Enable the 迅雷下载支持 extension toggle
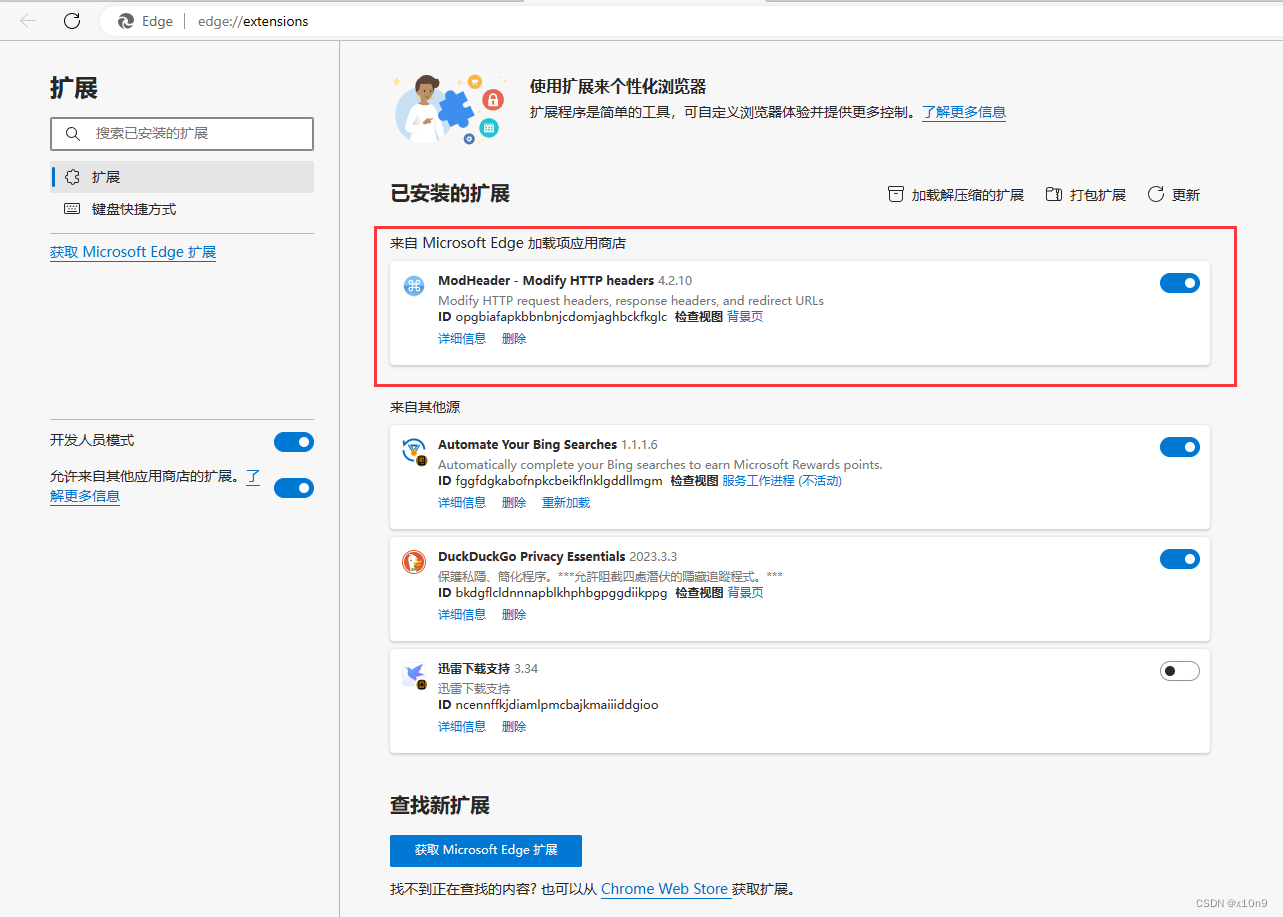Image resolution: width=1283 pixels, height=917 pixels. point(1180,671)
